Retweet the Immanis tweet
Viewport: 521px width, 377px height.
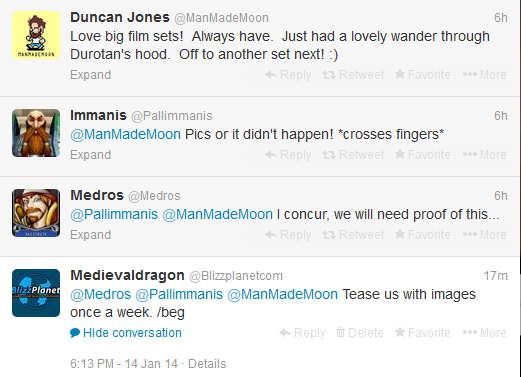tap(353, 155)
